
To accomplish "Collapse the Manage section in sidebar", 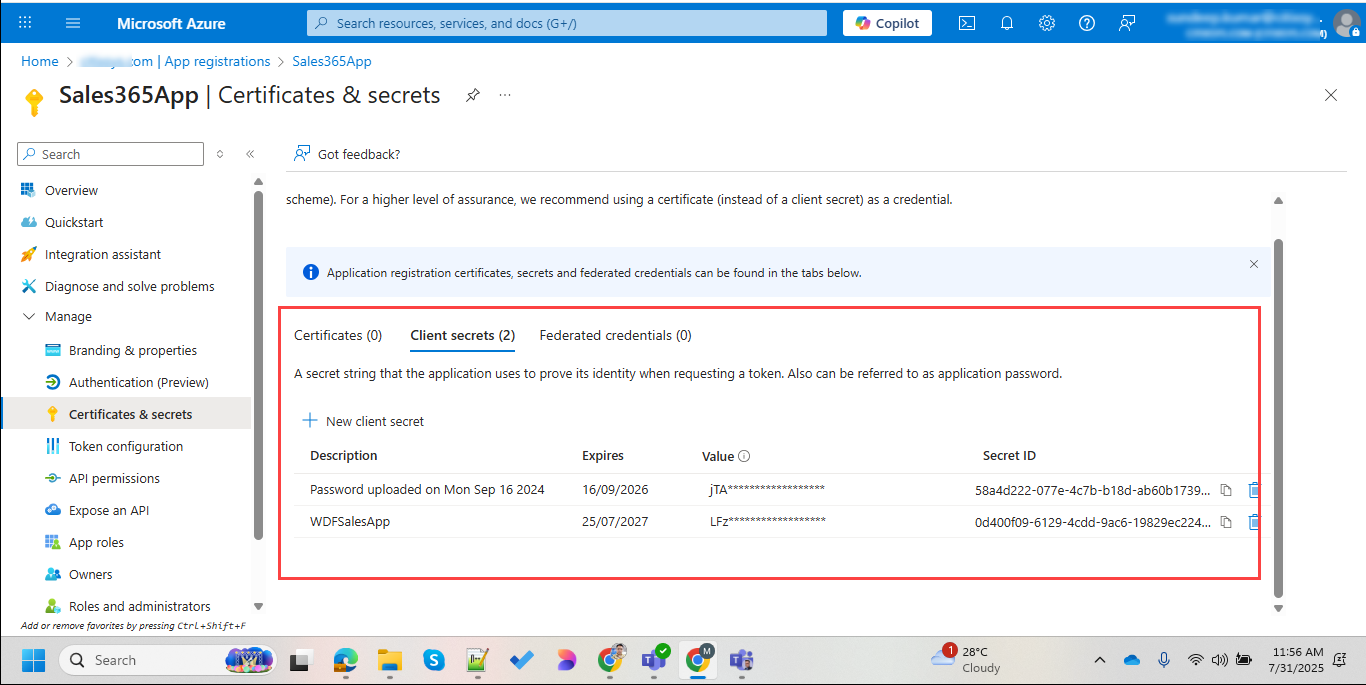I will pos(28,317).
